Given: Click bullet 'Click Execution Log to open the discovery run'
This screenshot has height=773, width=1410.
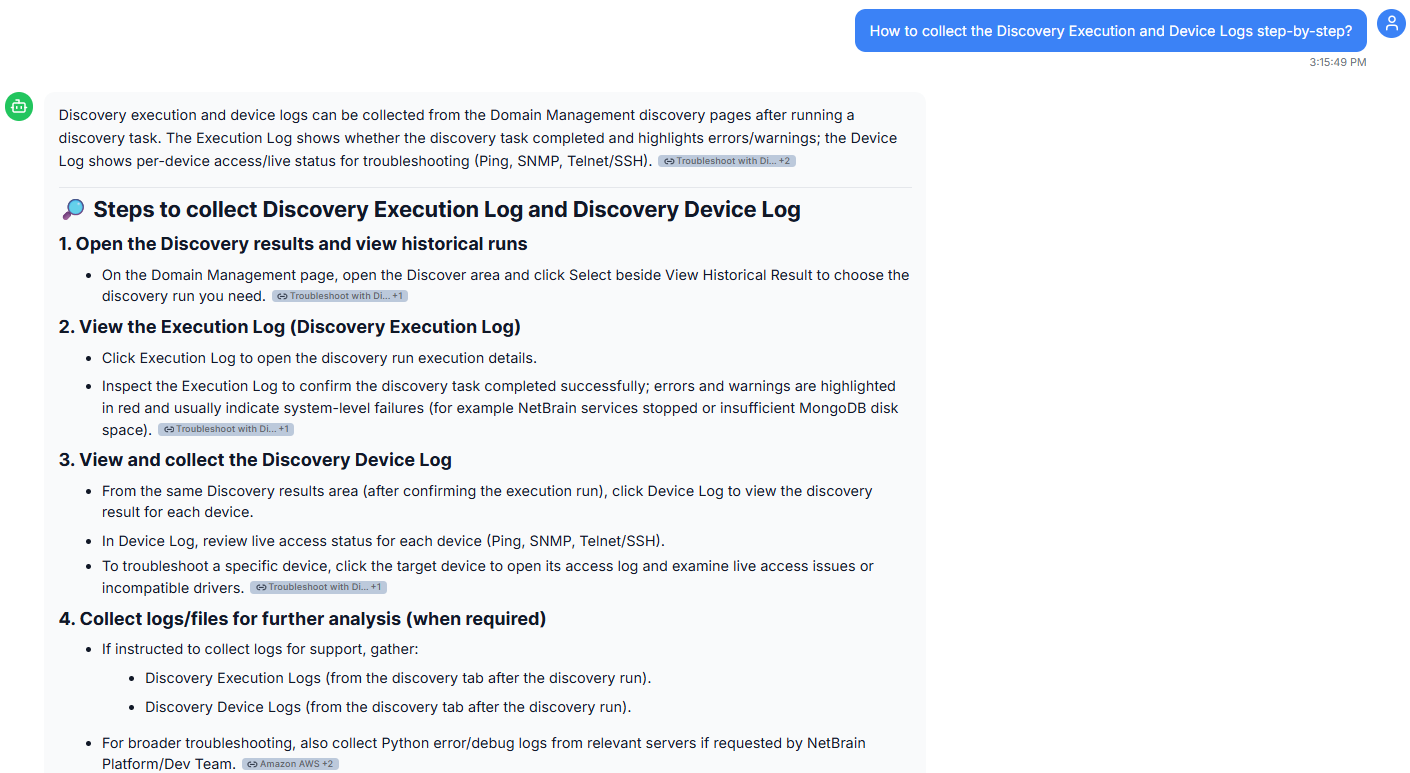Looking at the screenshot, I should coord(319,358).
